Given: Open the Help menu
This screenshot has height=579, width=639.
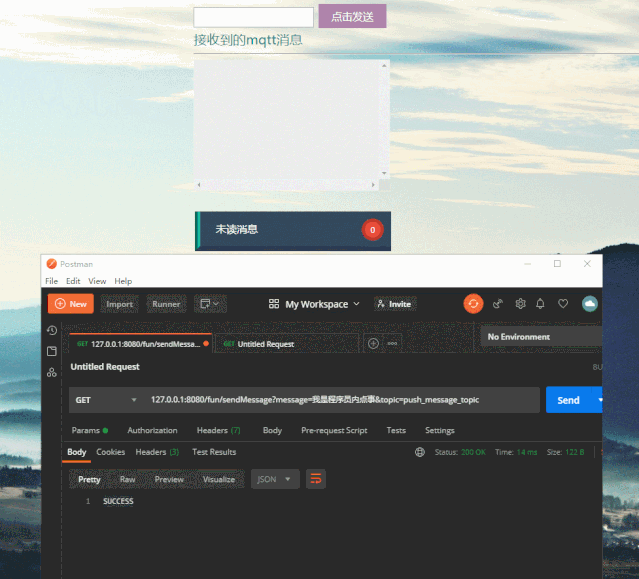Looking at the screenshot, I should [123, 281].
